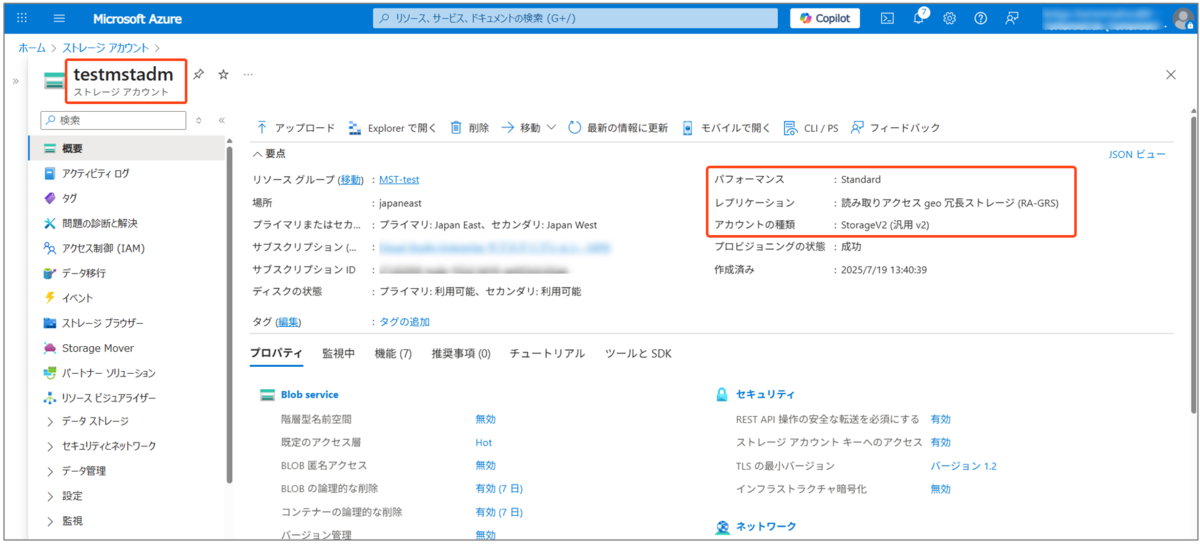This screenshot has height=544, width=1200.
Task: Click バージョン 1.2 TLS link
Action: coord(963,466)
